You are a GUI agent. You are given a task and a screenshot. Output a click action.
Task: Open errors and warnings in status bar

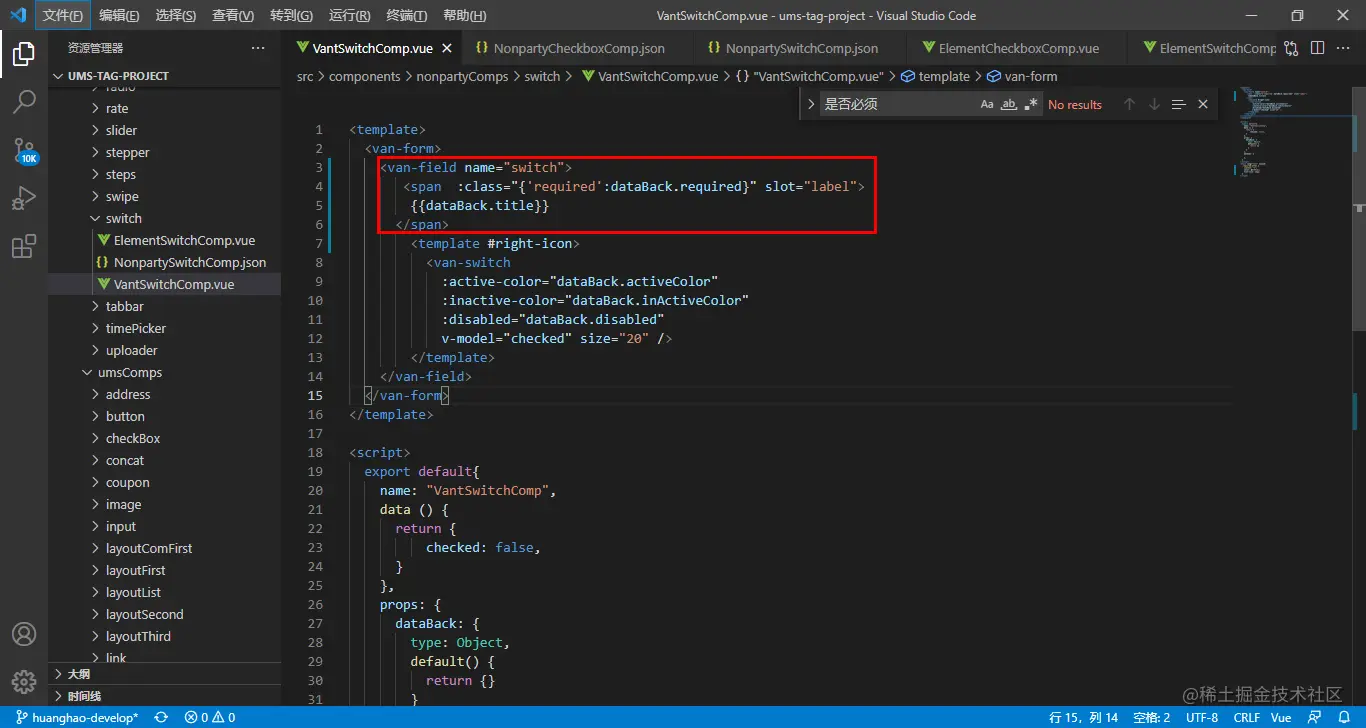click(210, 717)
